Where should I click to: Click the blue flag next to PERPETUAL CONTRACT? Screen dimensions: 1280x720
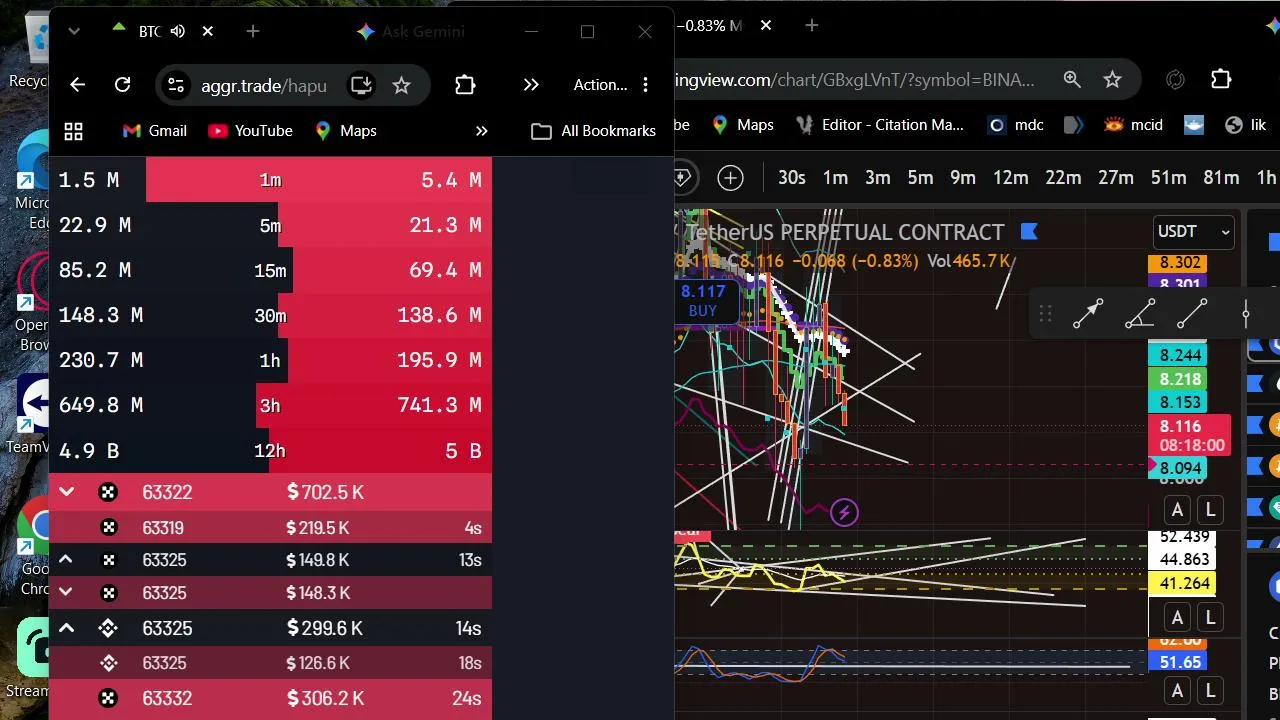click(x=1029, y=232)
